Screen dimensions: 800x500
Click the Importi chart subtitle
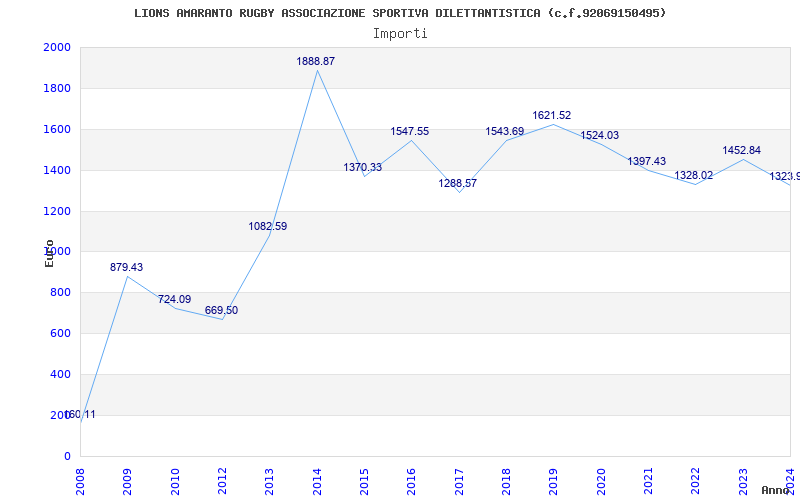(400, 34)
